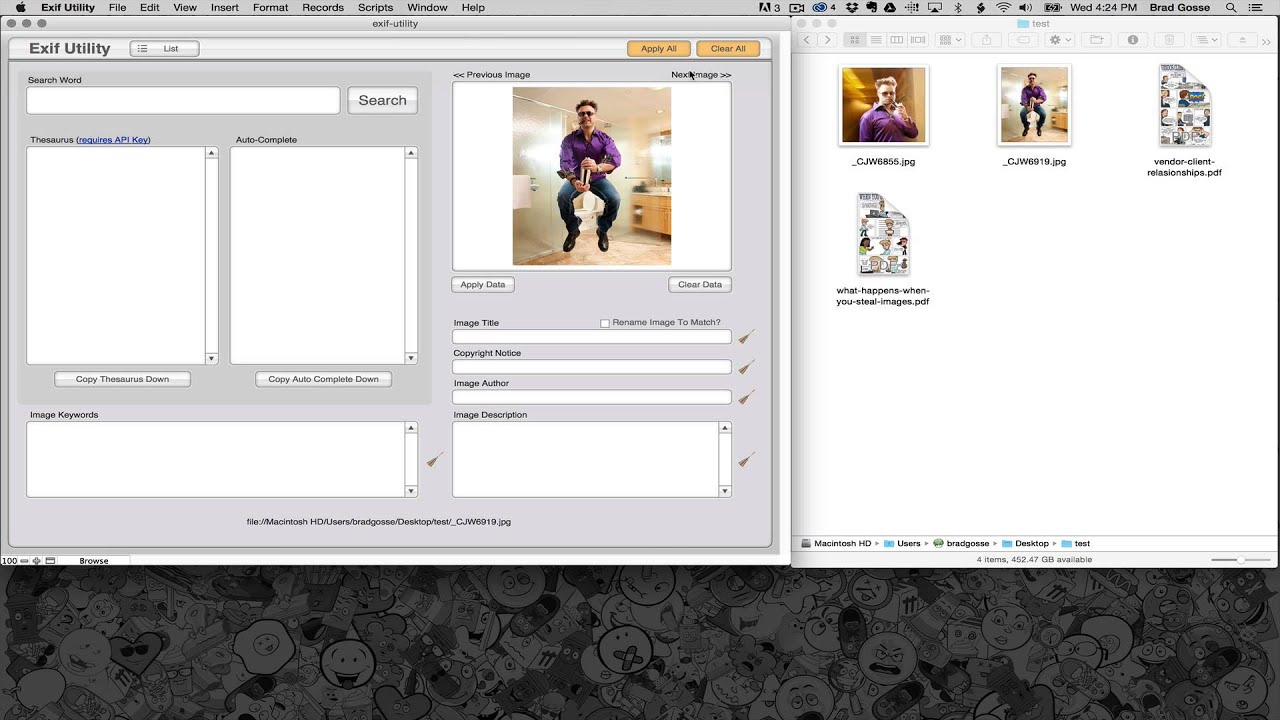The image size is (1280, 720).
Task: Switch Finder to column view
Action: point(896,40)
